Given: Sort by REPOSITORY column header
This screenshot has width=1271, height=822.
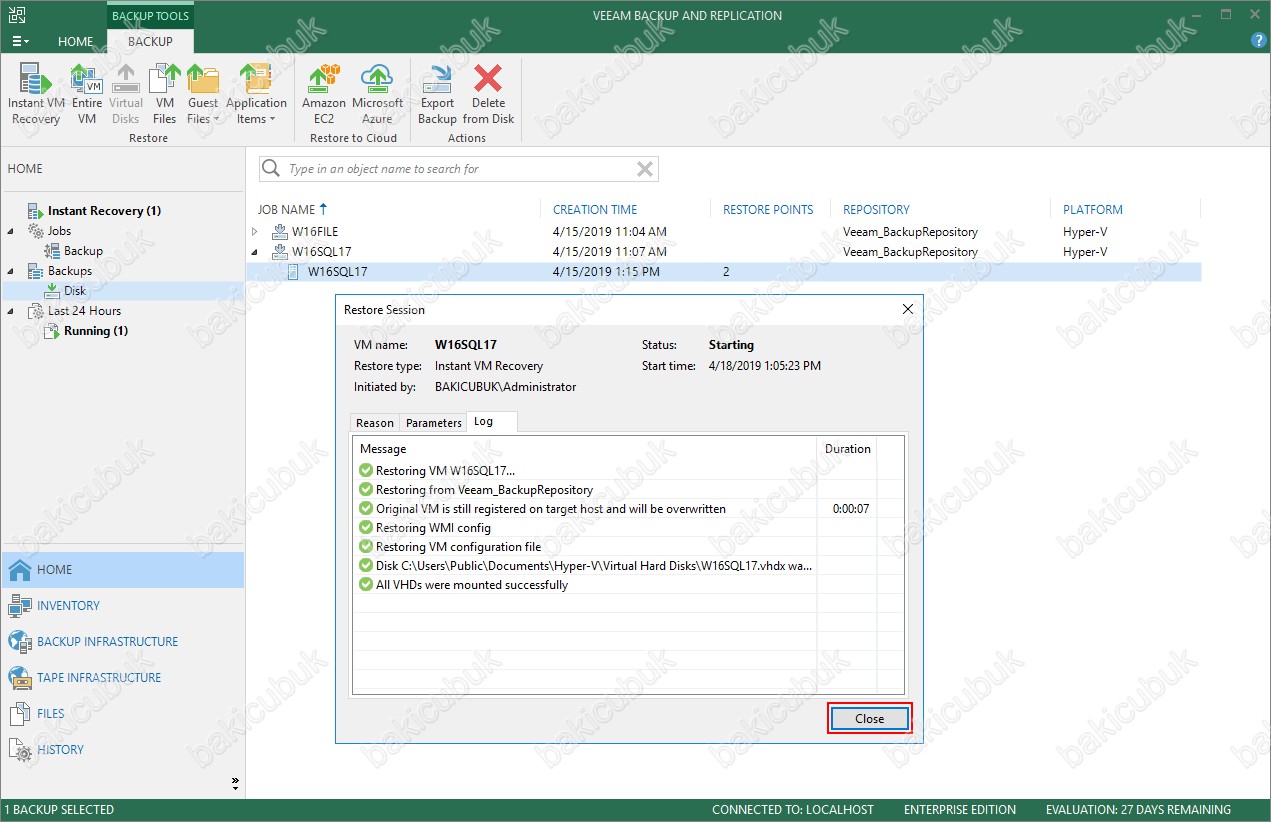Looking at the screenshot, I should 876,210.
